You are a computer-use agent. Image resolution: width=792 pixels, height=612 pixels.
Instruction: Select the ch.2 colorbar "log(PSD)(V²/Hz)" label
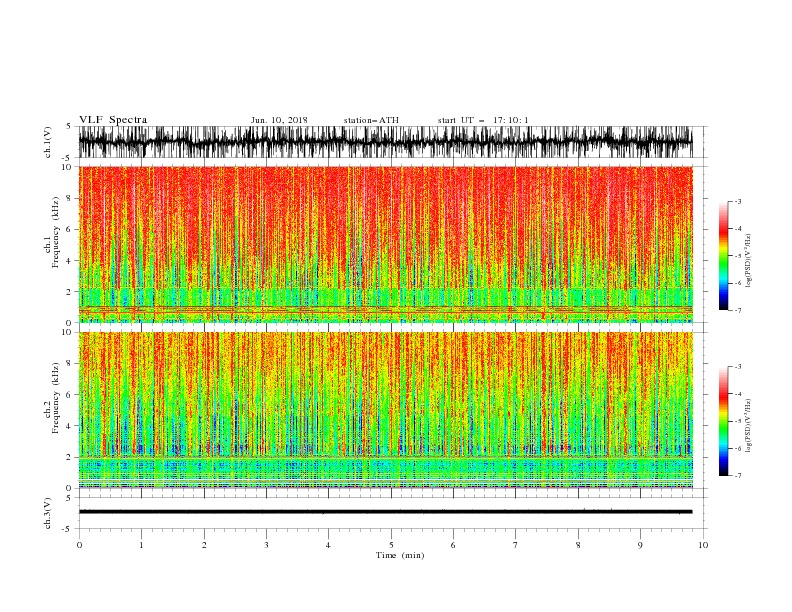pyautogui.click(x=749, y=426)
